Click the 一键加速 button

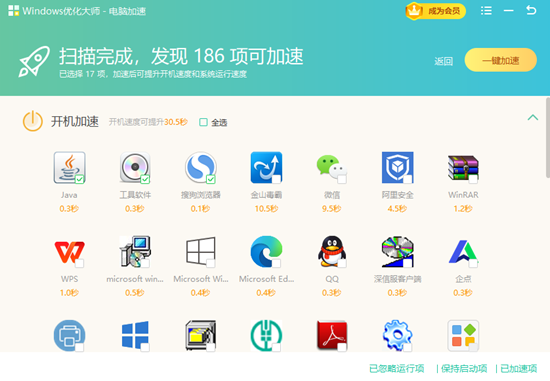click(x=501, y=60)
